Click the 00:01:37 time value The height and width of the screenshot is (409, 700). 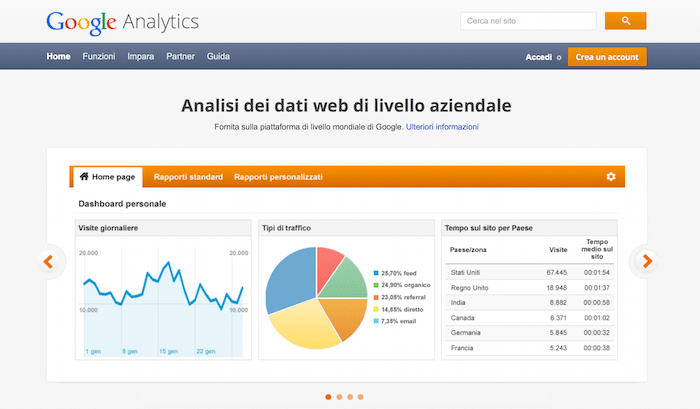pyautogui.click(x=597, y=288)
